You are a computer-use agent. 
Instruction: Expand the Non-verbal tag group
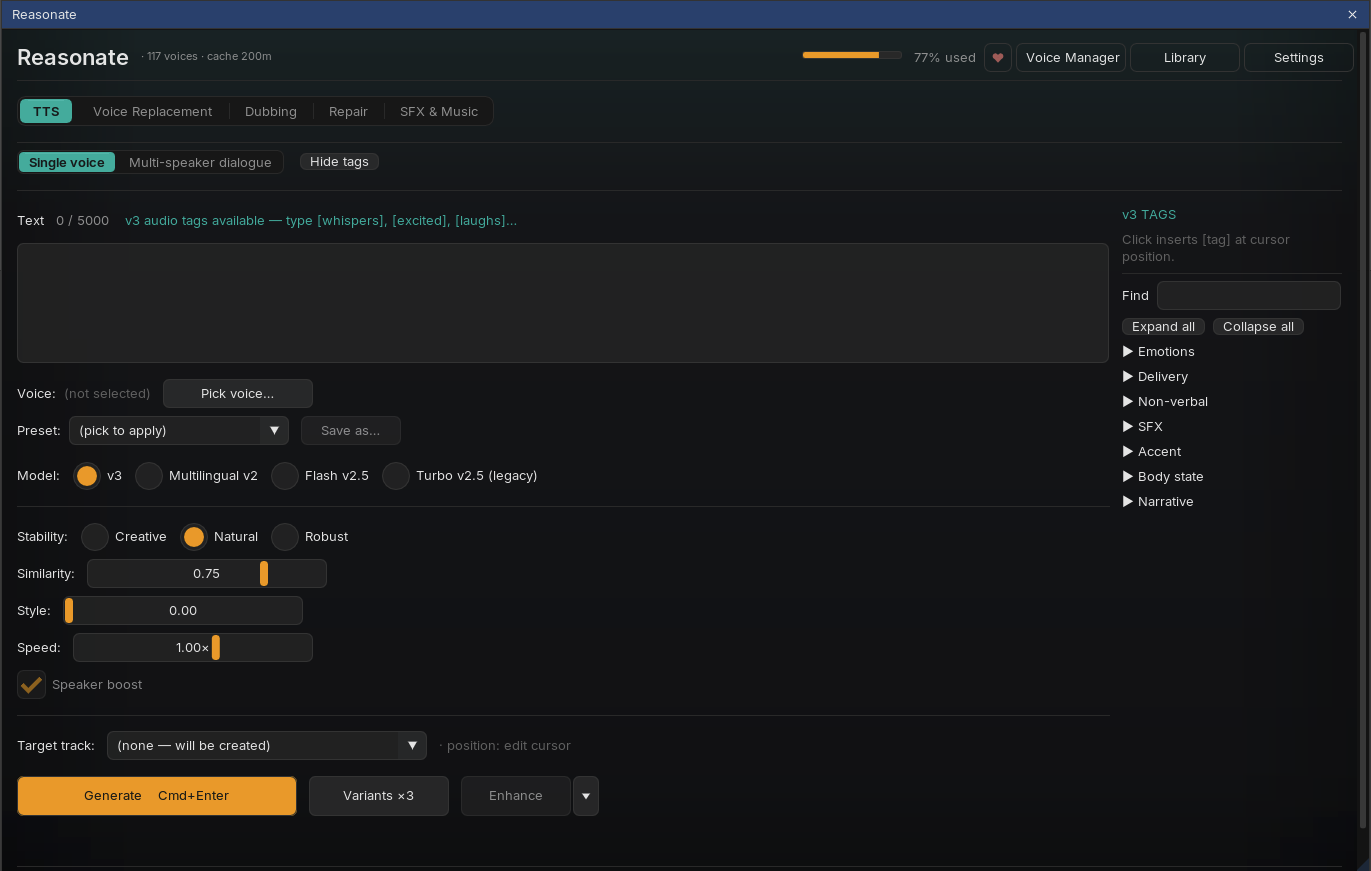(1166, 402)
